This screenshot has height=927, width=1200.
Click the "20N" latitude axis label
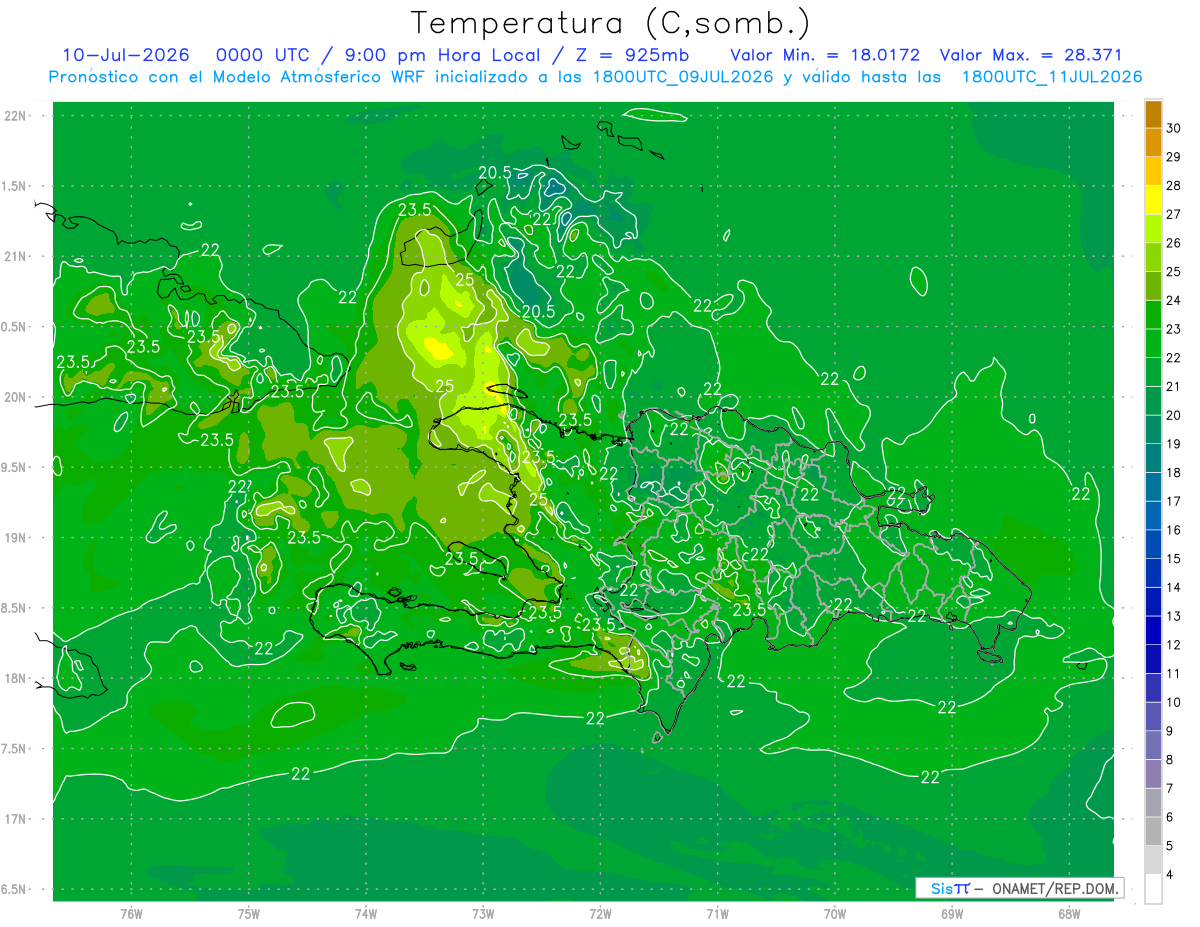[16, 397]
